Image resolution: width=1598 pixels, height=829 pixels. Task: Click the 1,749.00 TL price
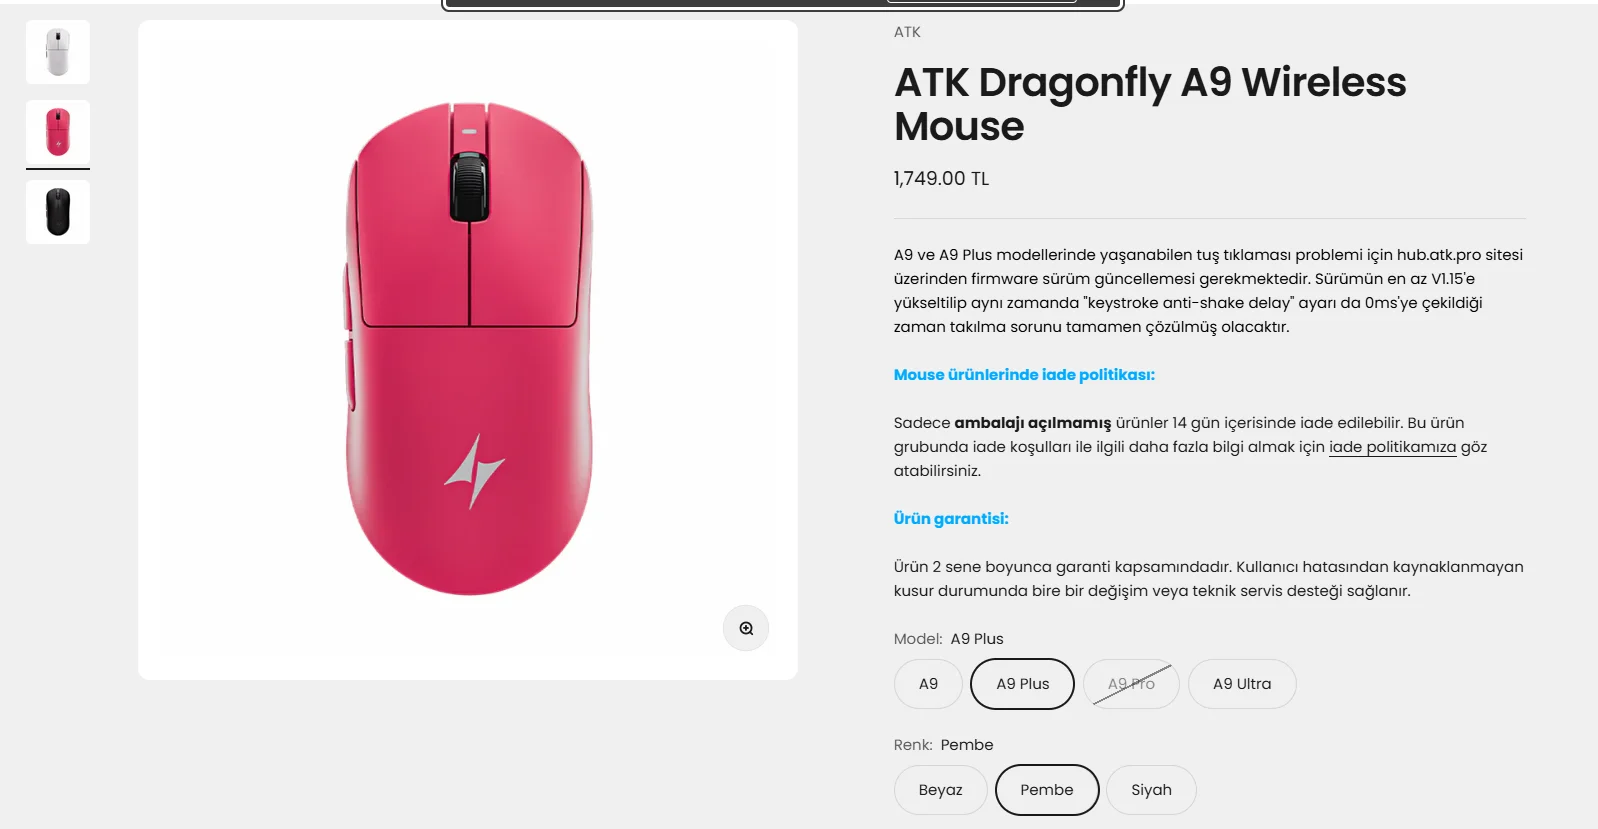click(x=941, y=179)
